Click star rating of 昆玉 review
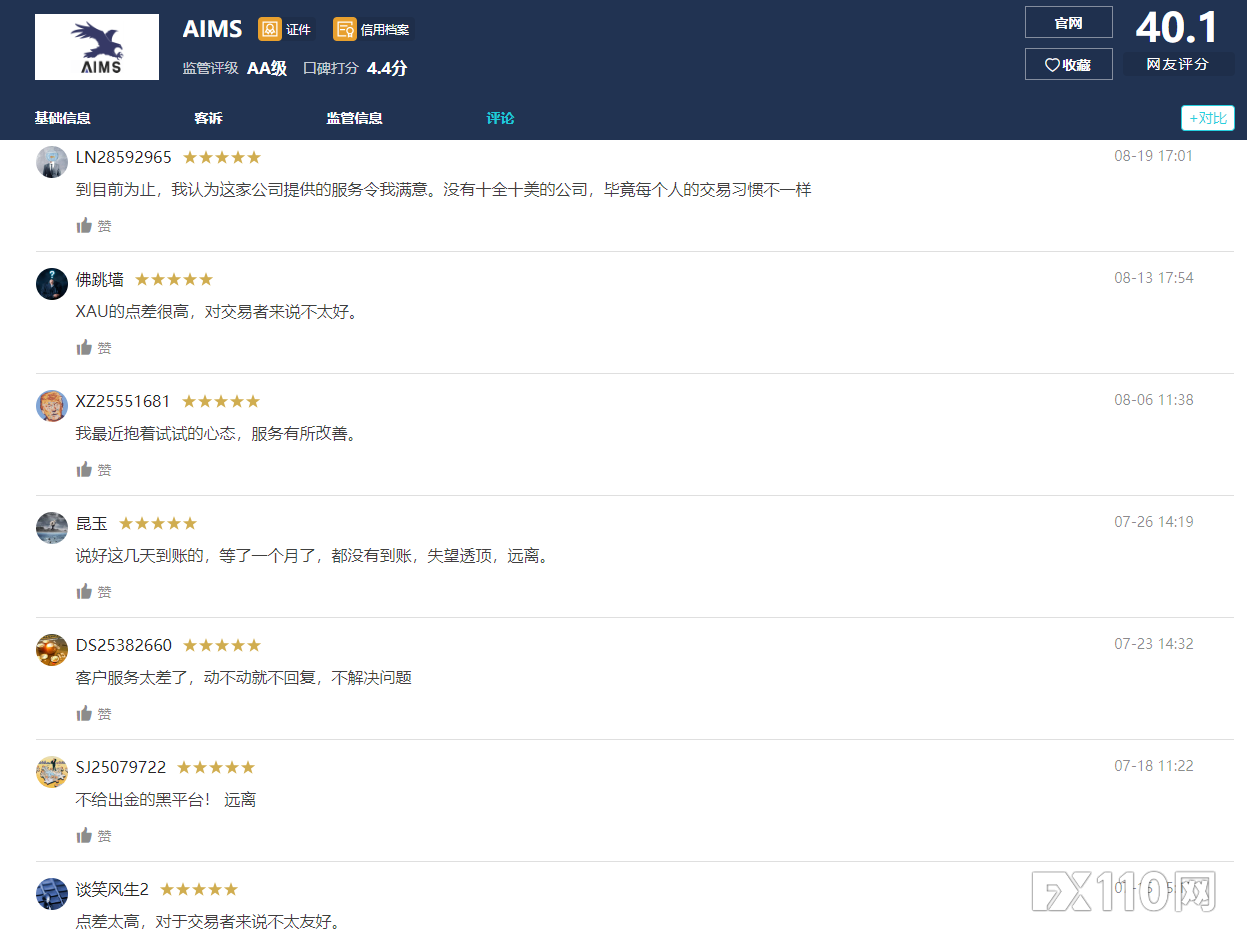 158,524
